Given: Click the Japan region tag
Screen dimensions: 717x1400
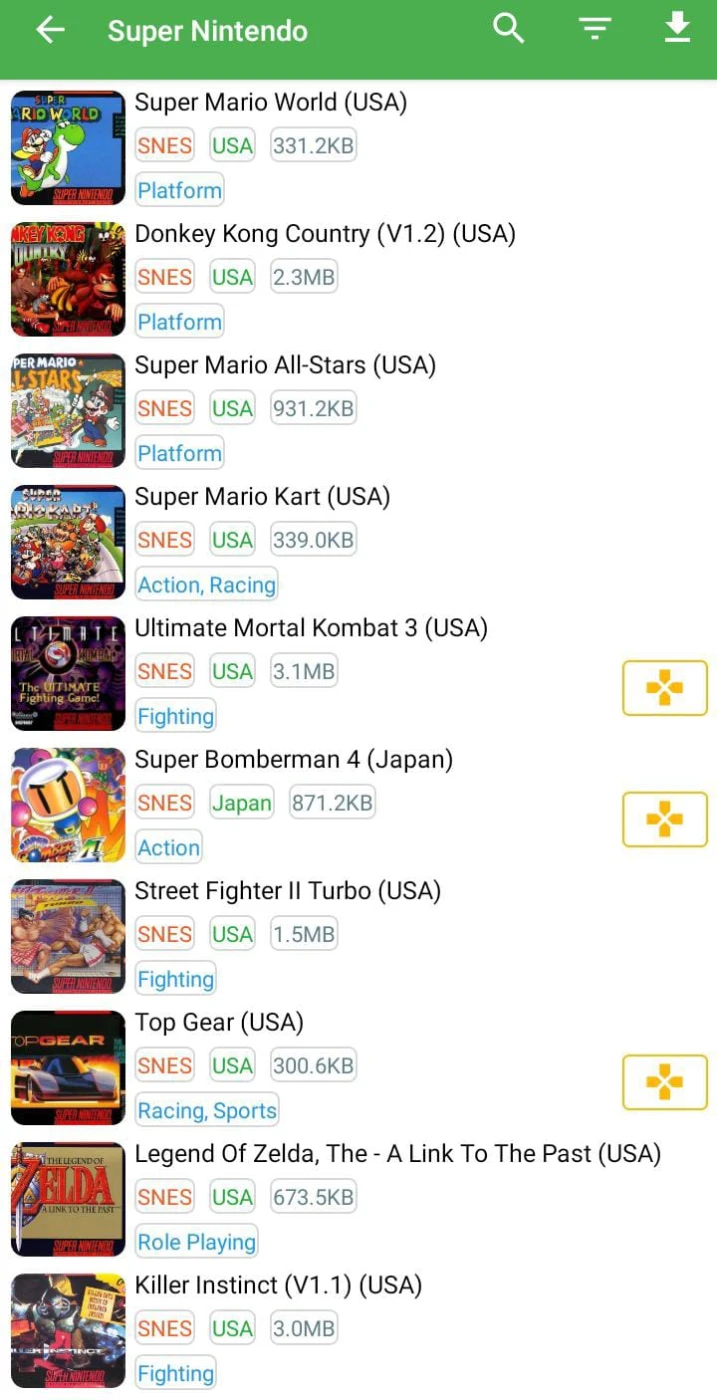Looking at the screenshot, I should 241,803.
